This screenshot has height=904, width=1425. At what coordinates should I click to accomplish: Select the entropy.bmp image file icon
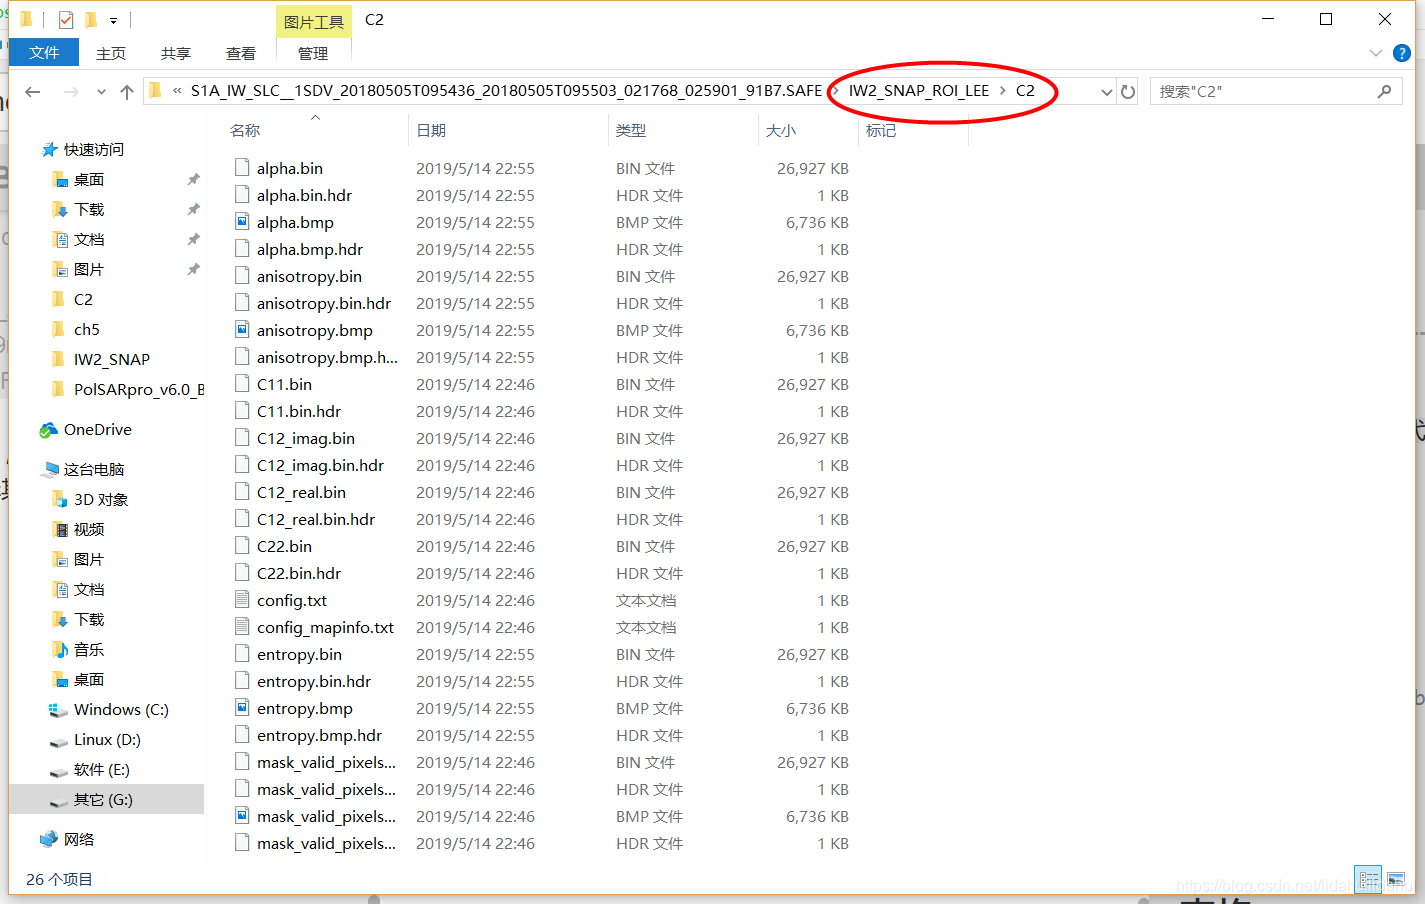[242, 708]
